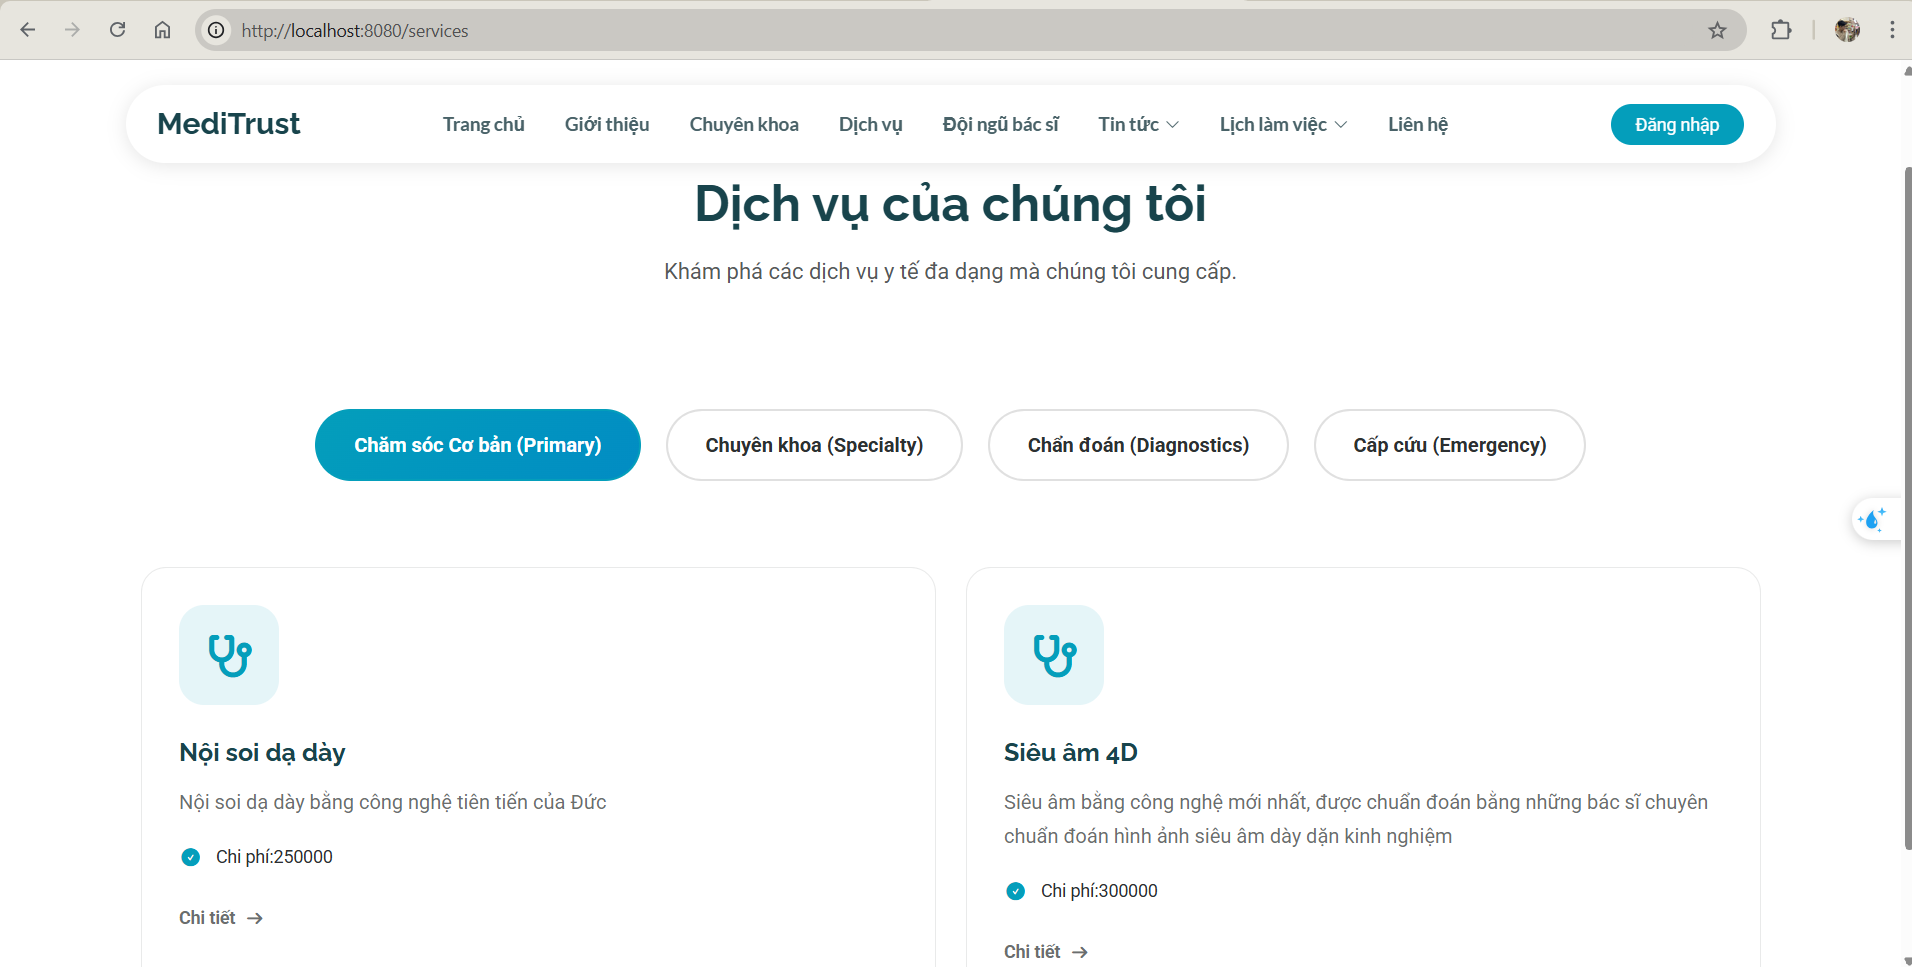The width and height of the screenshot is (1912, 967).
Task: Expand the Tin tức dropdown
Action: (x=1138, y=124)
